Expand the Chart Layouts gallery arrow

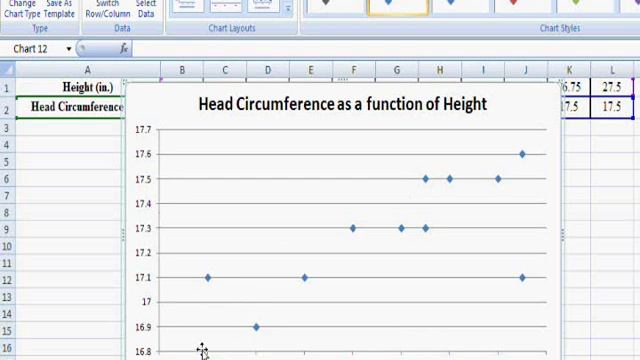coord(288,8)
